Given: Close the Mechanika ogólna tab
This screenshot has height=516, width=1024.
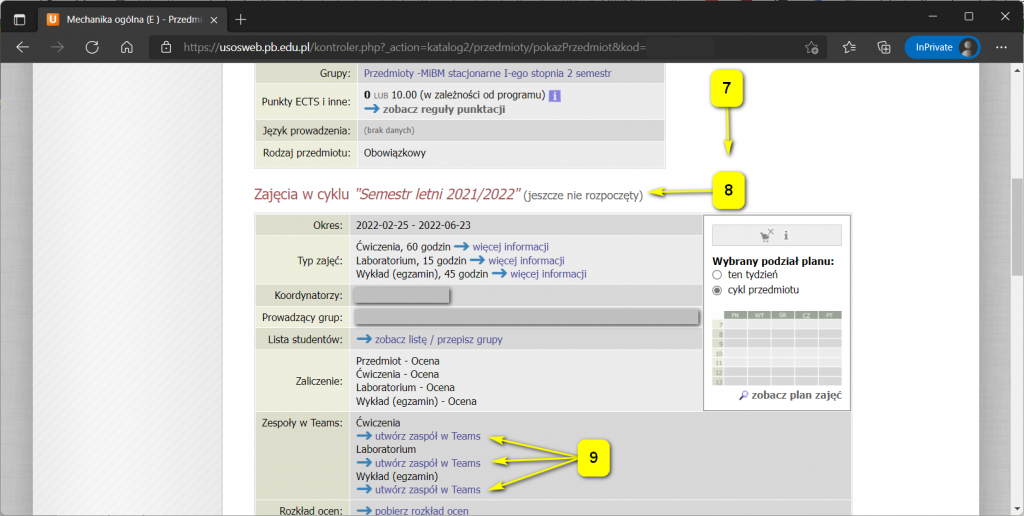Looking at the screenshot, I should pyautogui.click(x=214, y=20).
